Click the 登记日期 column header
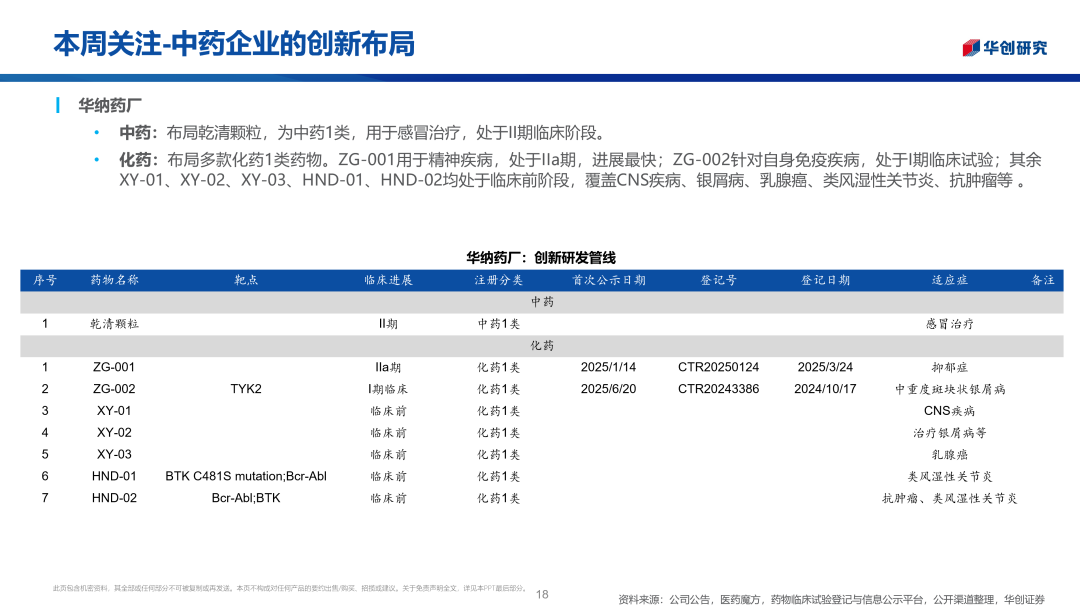Screen dimensions: 1080x605 (825, 280)
